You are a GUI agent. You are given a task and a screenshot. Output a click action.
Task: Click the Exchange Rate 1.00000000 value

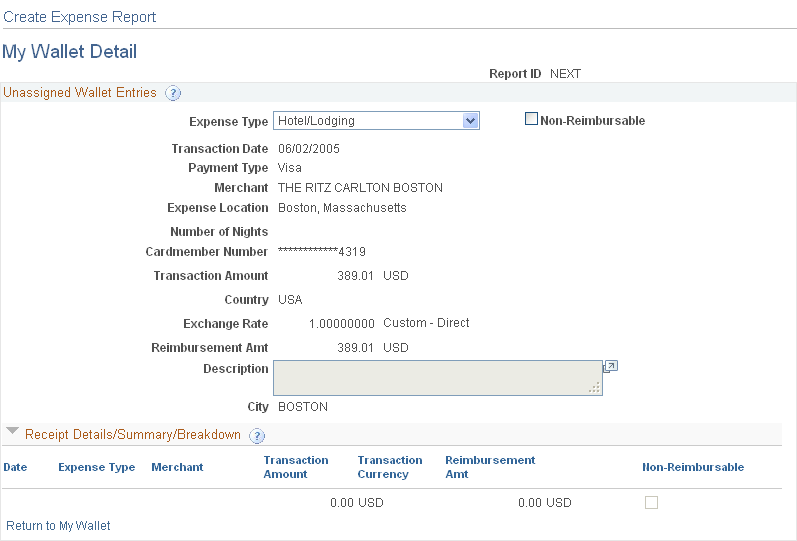[x=342, y=324]
